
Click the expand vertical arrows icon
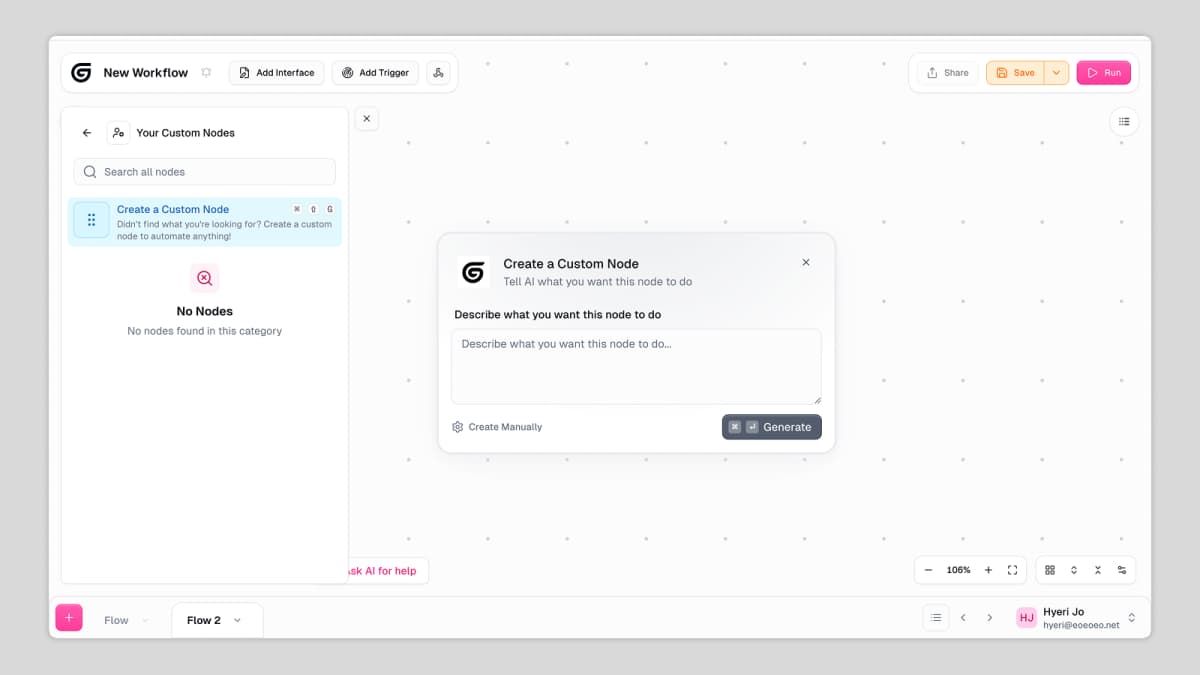1074,570
